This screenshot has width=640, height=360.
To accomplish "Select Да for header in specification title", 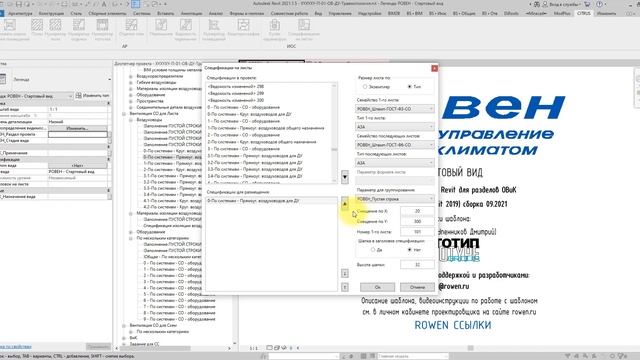I will (x=373, y=249).
